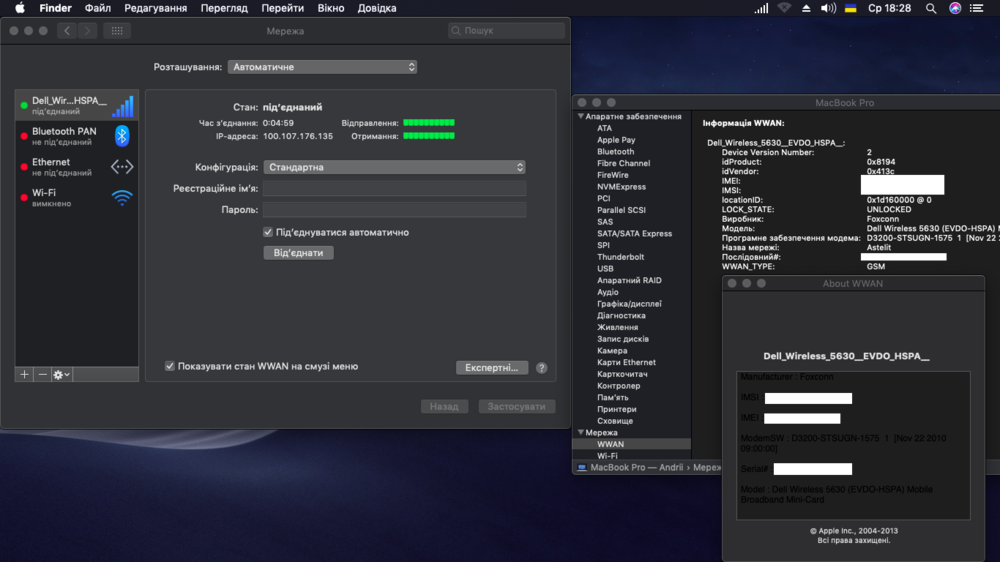Open the volume icon in menu bar
This screenshot has height=562, width=1000.
[x=828, y=8]
